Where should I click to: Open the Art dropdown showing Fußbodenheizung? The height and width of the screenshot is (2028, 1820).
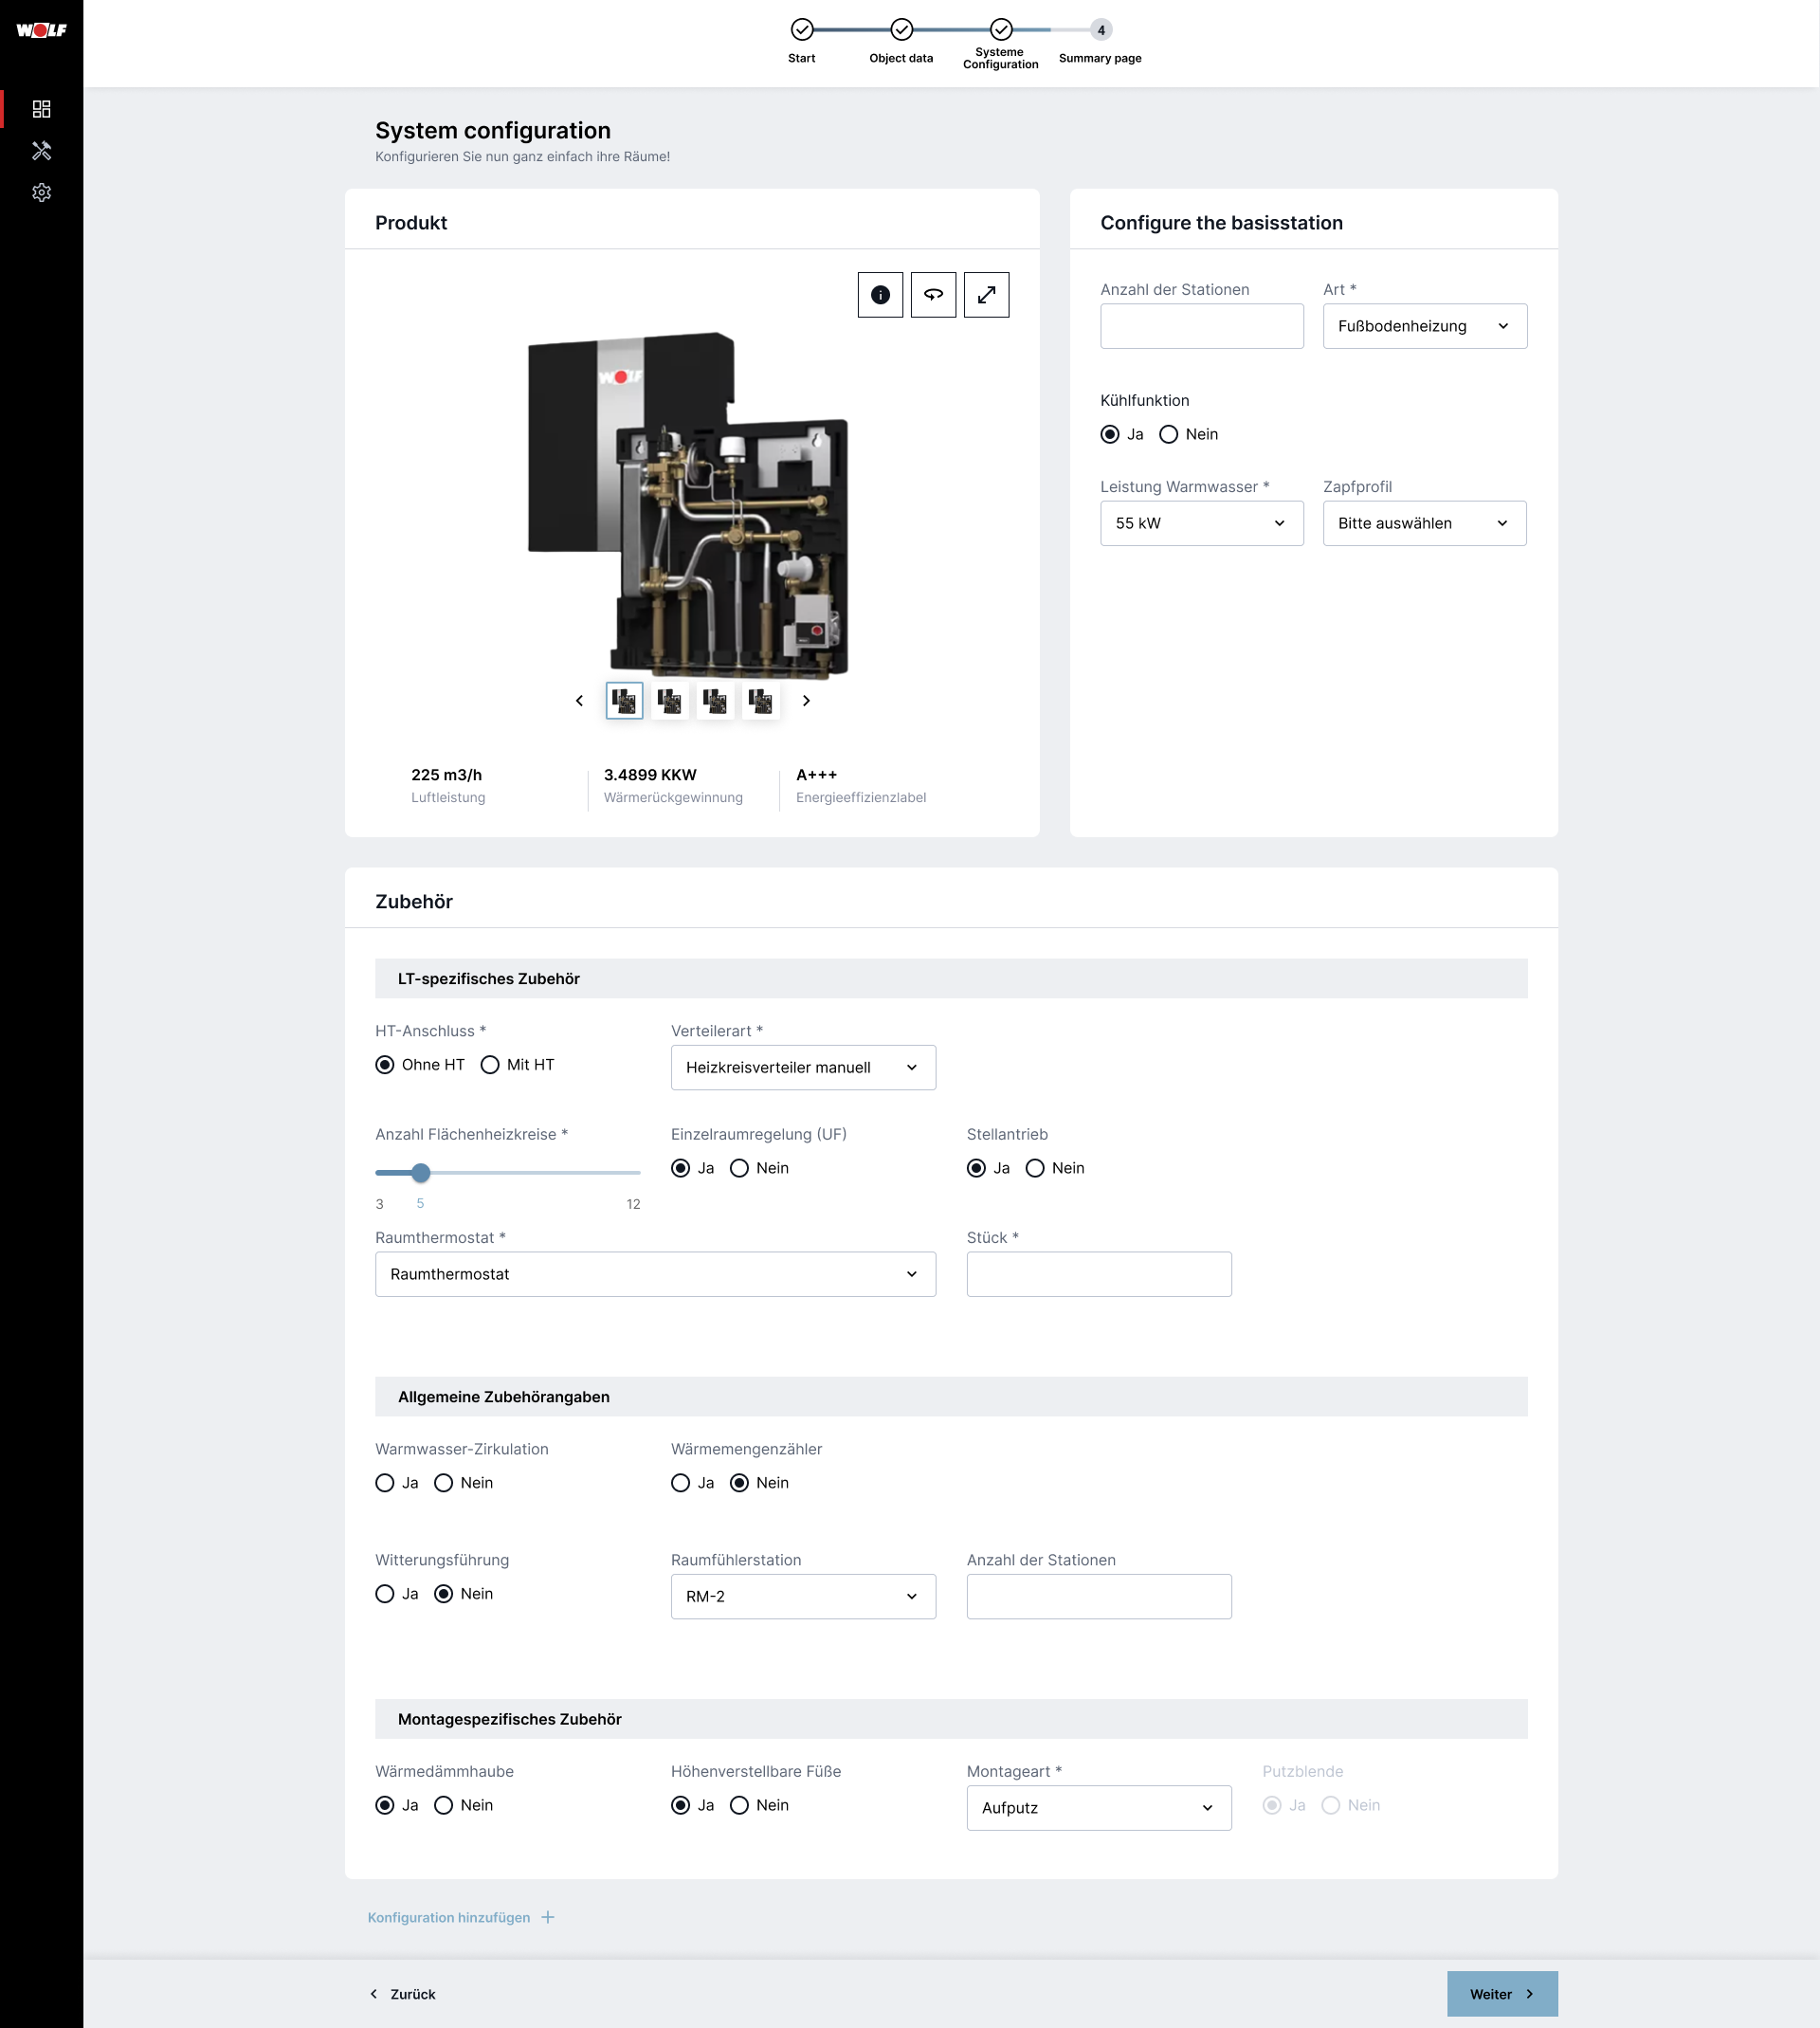coord(1424,326)
